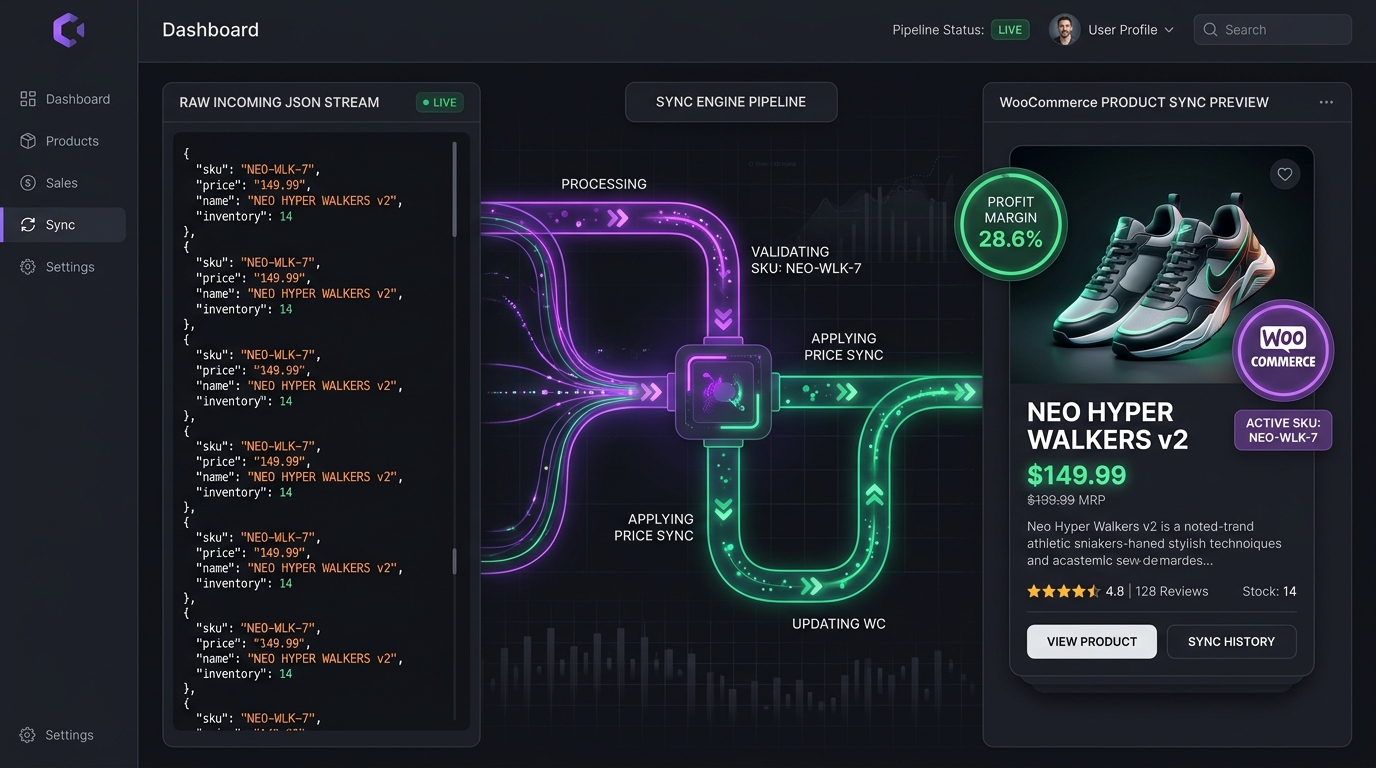Click the user avatar photo

(x=1064, y=29)
